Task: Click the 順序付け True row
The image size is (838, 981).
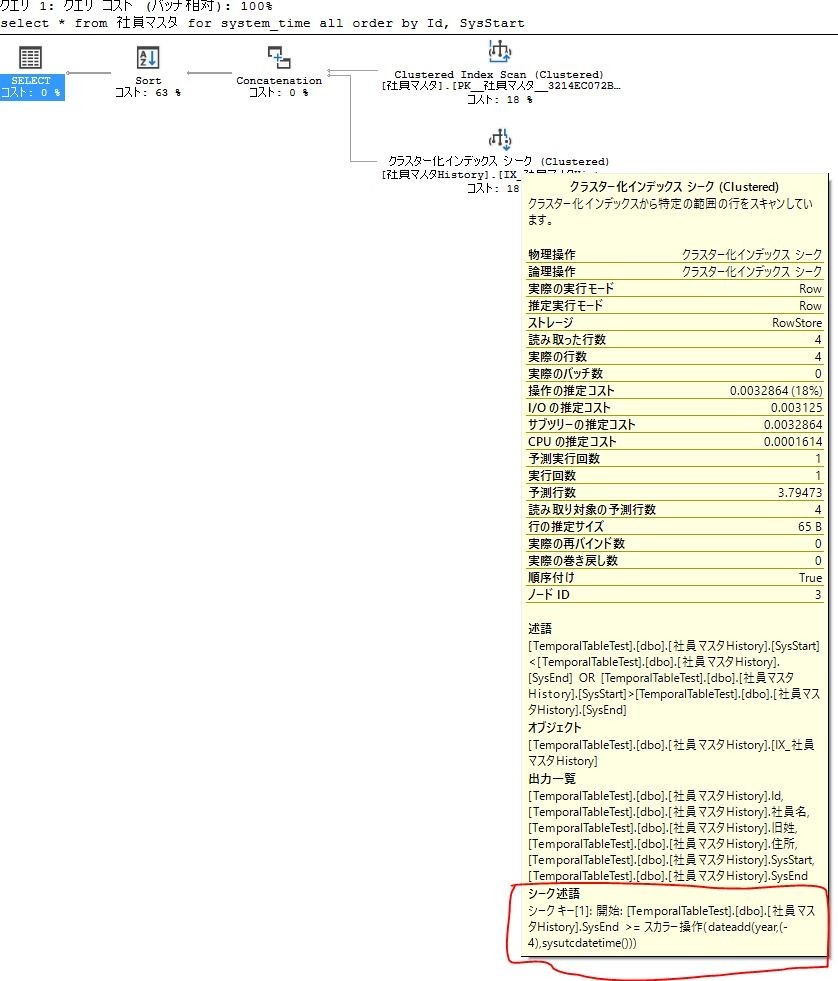Action: (675, 577)
